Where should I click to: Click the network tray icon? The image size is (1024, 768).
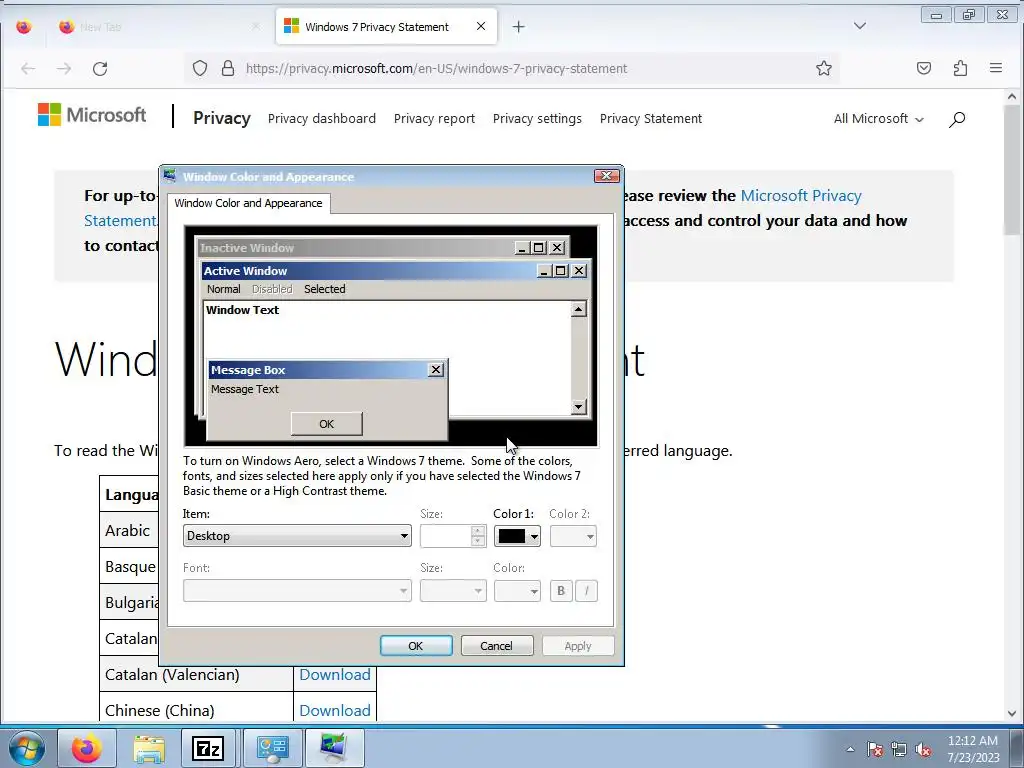click(899, 749)
